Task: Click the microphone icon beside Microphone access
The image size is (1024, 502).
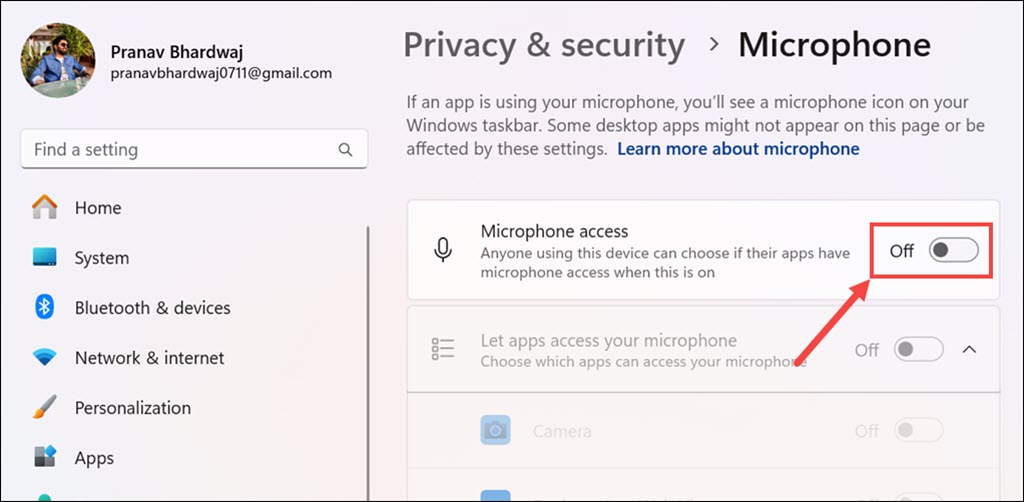Action: (443, 250)
